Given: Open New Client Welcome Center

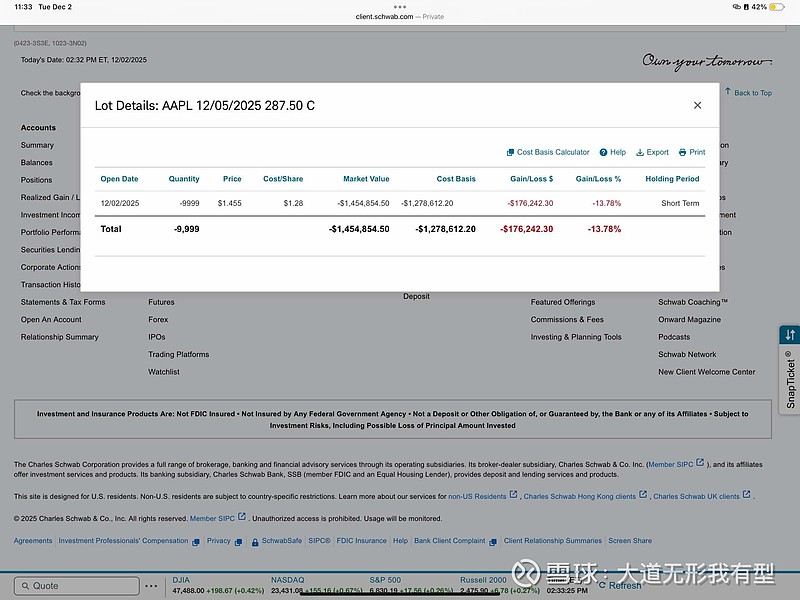Looking at the screenshot, I should [x=707, y=372].
